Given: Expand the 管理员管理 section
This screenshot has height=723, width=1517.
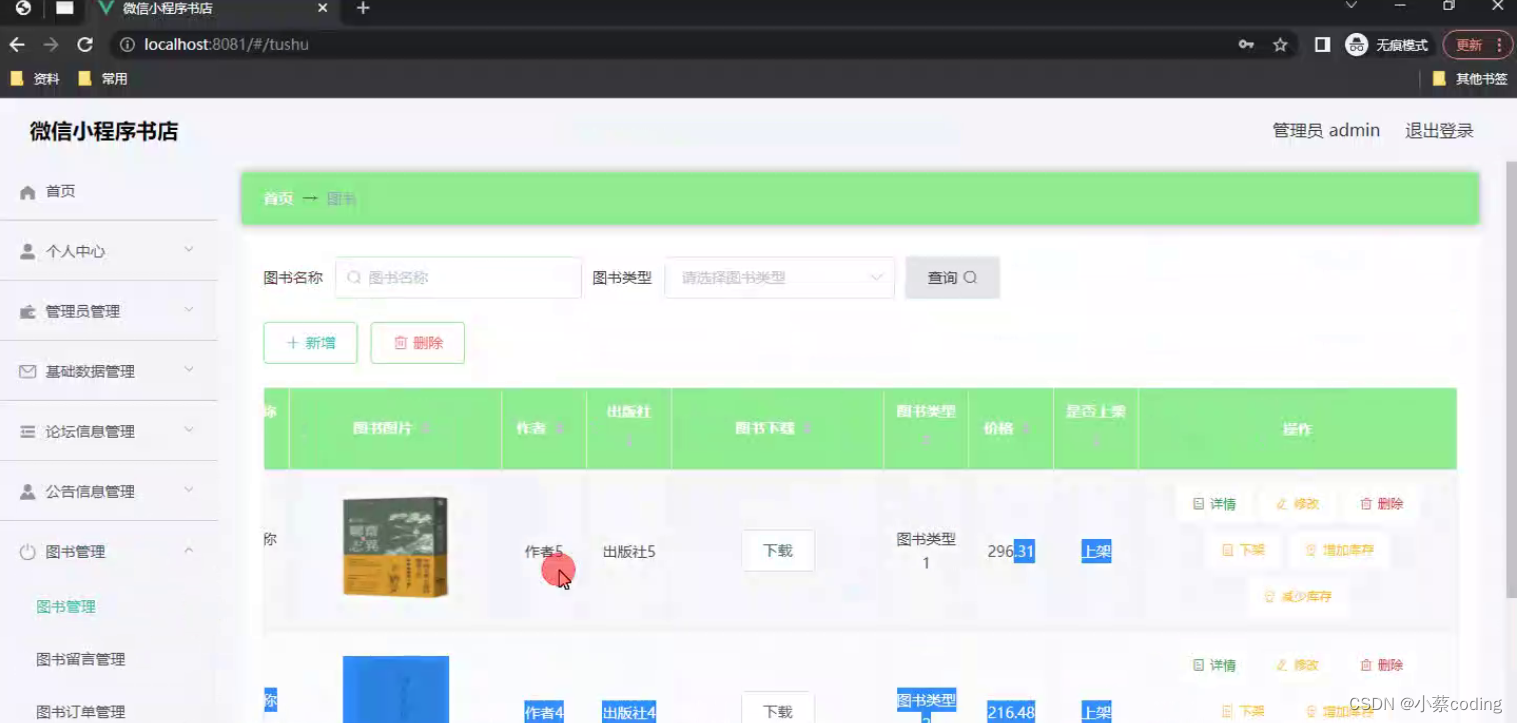Looking at the screenshot, I should (82, 311).
